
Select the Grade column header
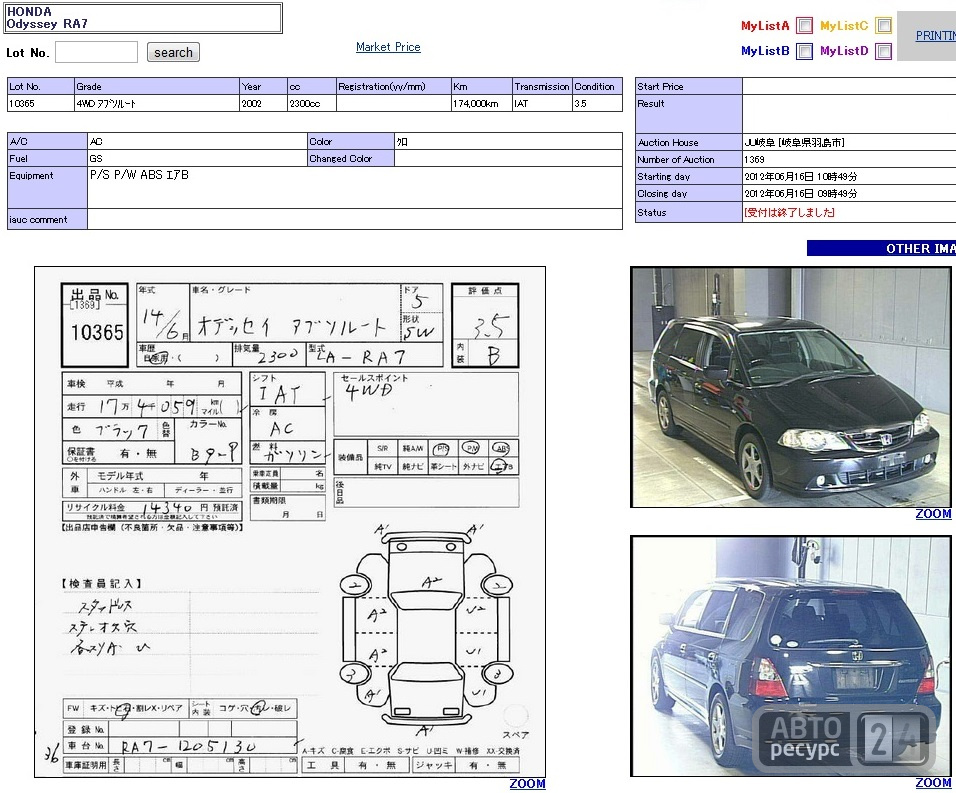[x=157, y=87]
